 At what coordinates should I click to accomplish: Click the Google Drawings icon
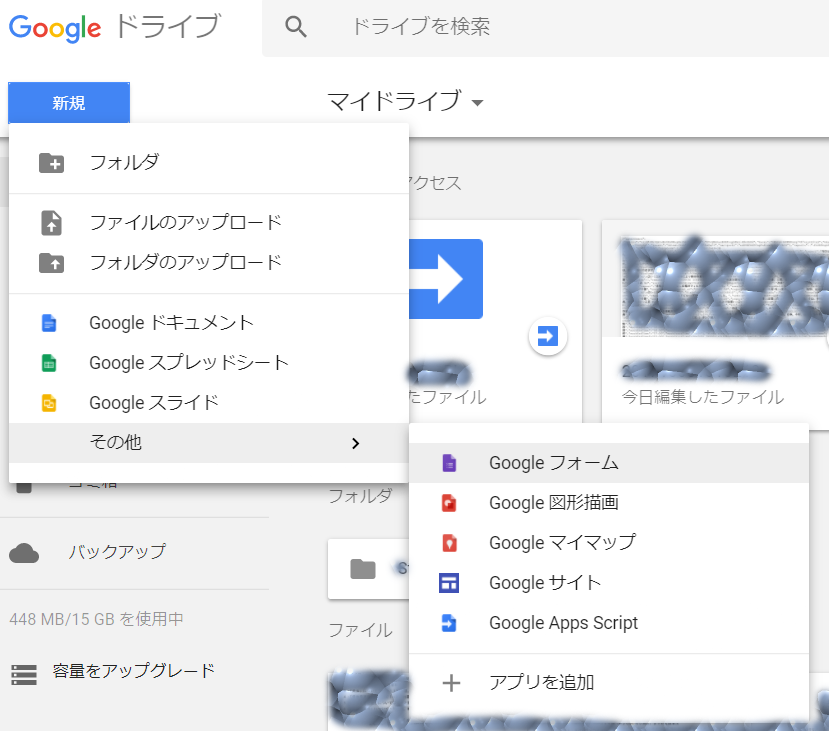pyautogui.click(x=449, y=503)
